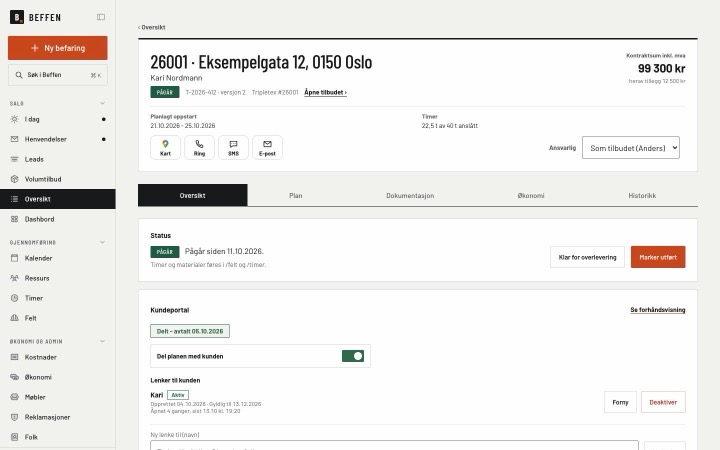
Task: Focus the Søk i Beffen search field
Action: [58, 75]
